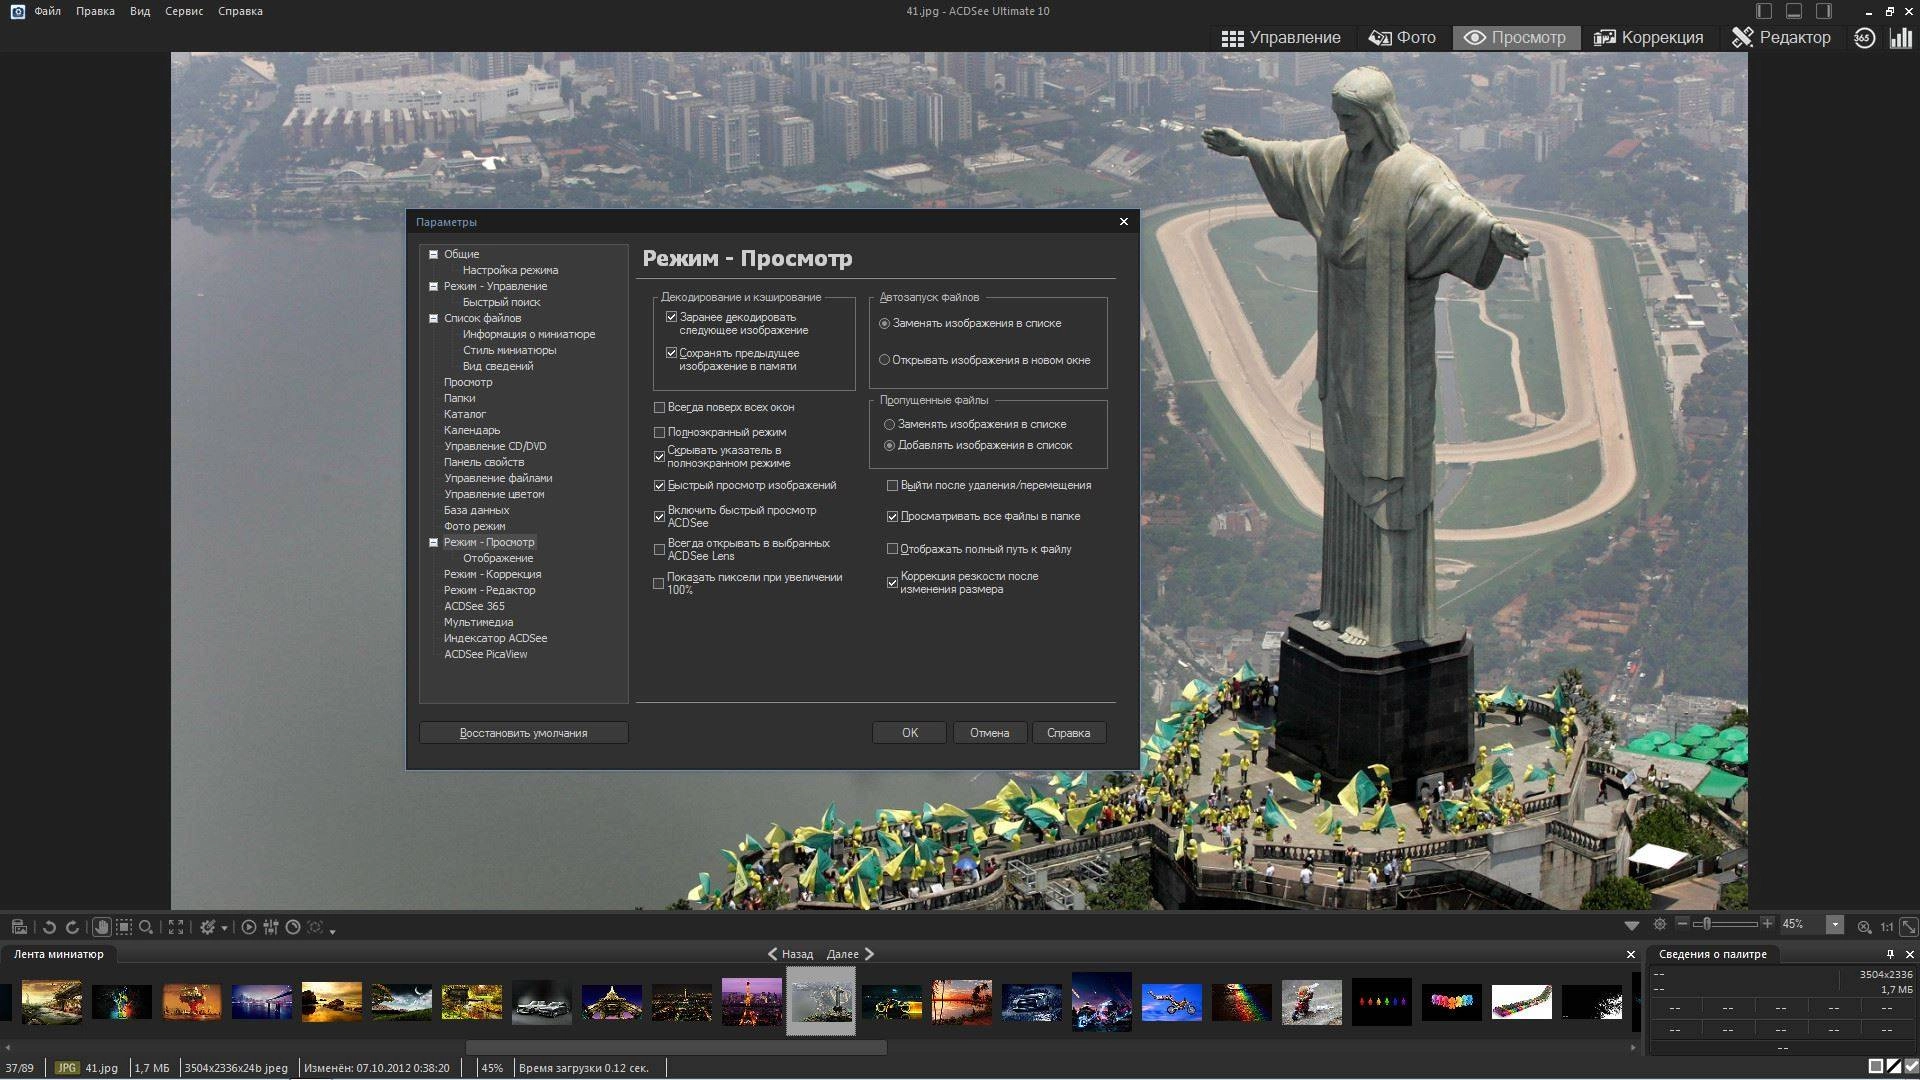Viewport: 1920px width, 1080px height.
Task: Enable 'Полноэкранный режим' checkbox
Action: tap(659, 432)
